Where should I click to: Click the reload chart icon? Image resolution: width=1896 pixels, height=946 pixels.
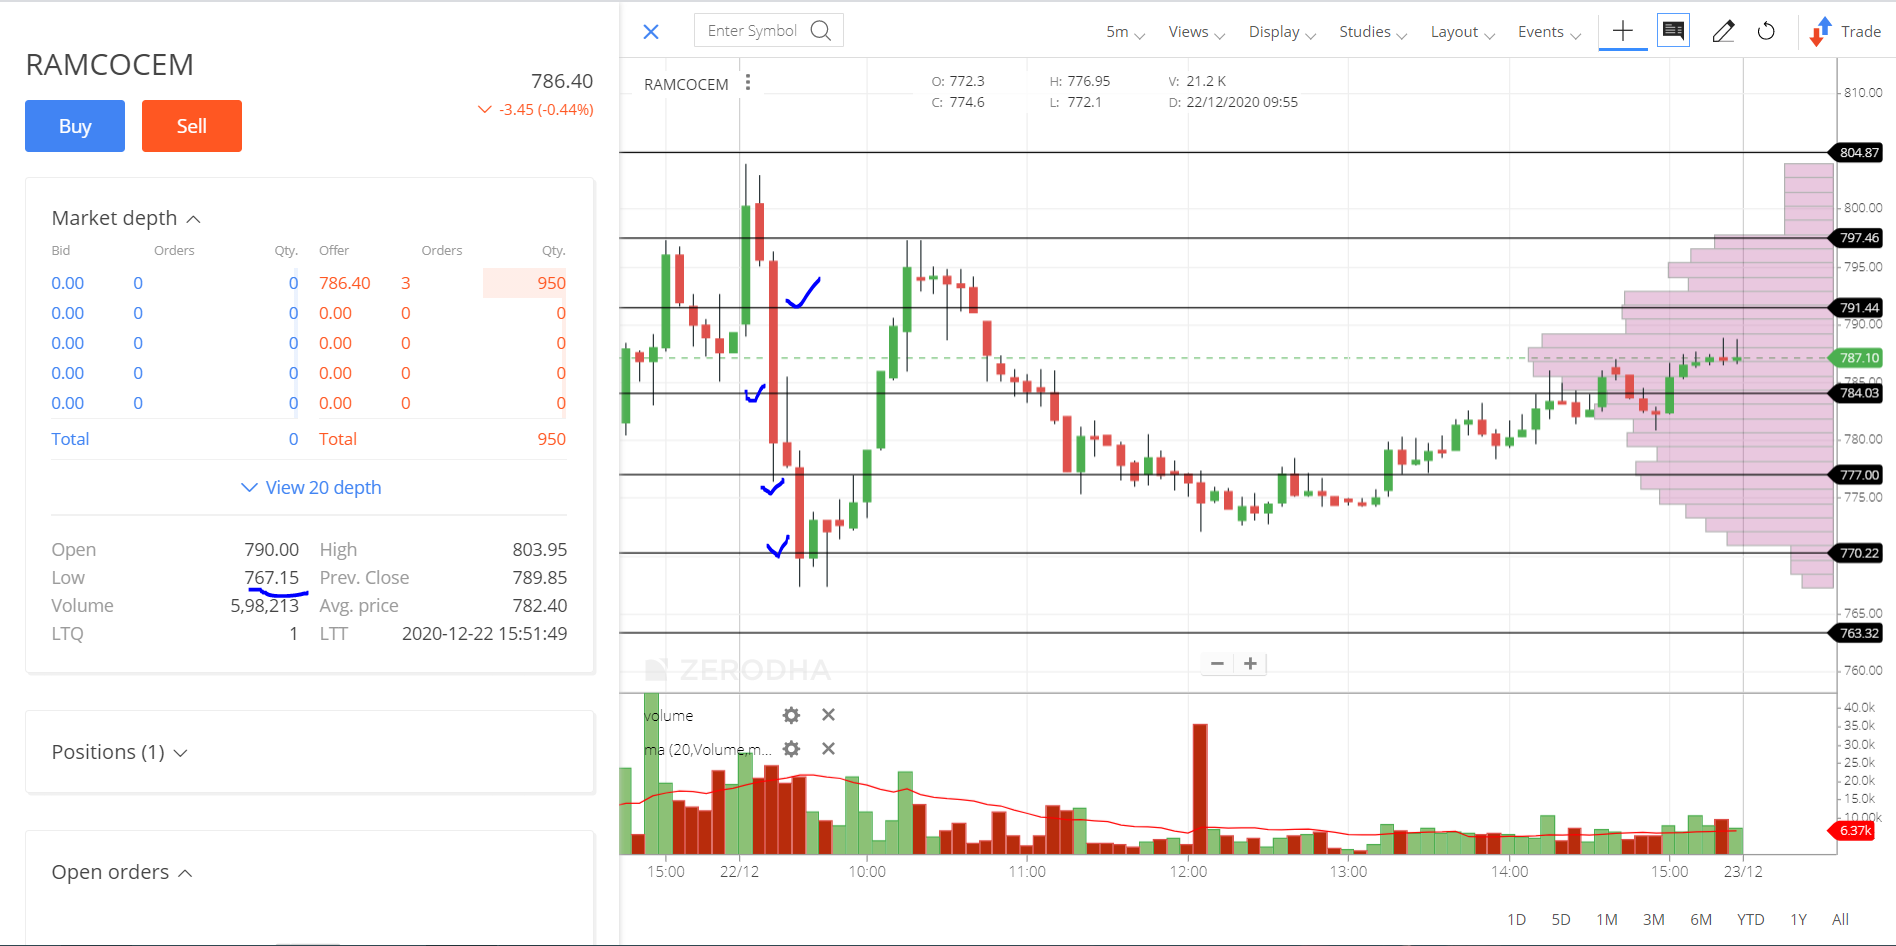pos(1767,32)
